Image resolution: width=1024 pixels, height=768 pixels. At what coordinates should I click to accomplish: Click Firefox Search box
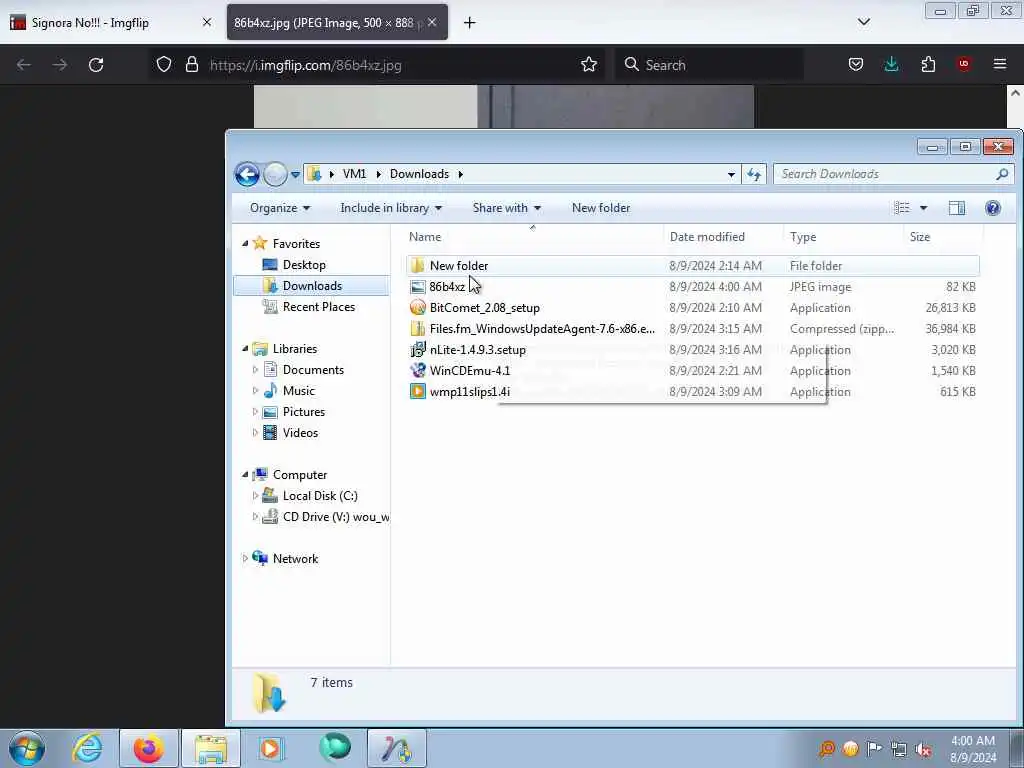[x=709, y=65]
